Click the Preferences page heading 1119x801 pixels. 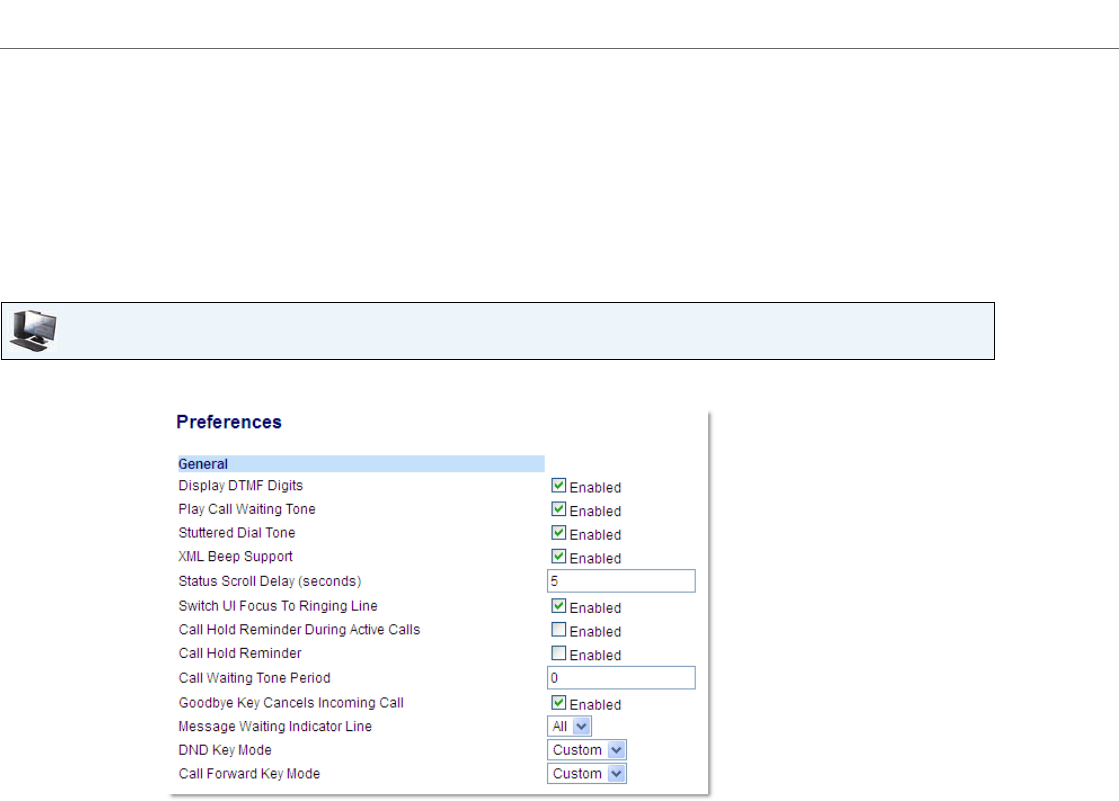click(229, 422)
